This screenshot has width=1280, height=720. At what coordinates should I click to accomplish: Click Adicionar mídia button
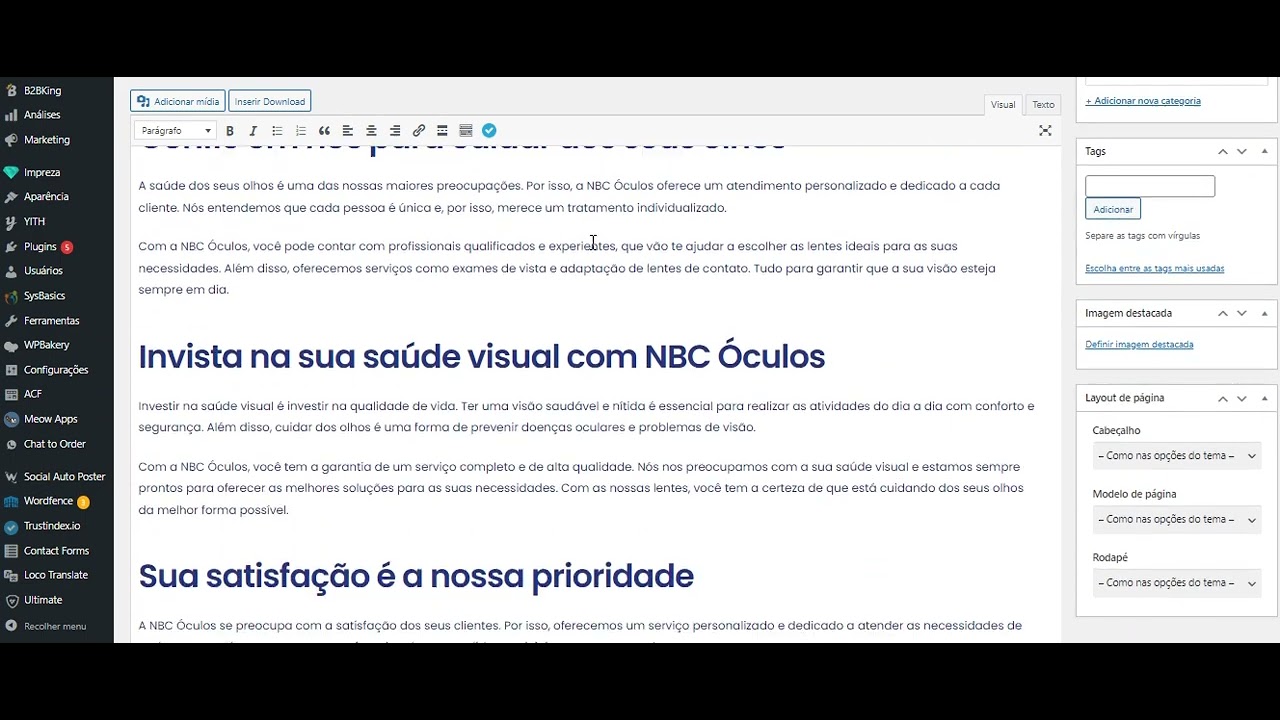[x=178, y=101]
